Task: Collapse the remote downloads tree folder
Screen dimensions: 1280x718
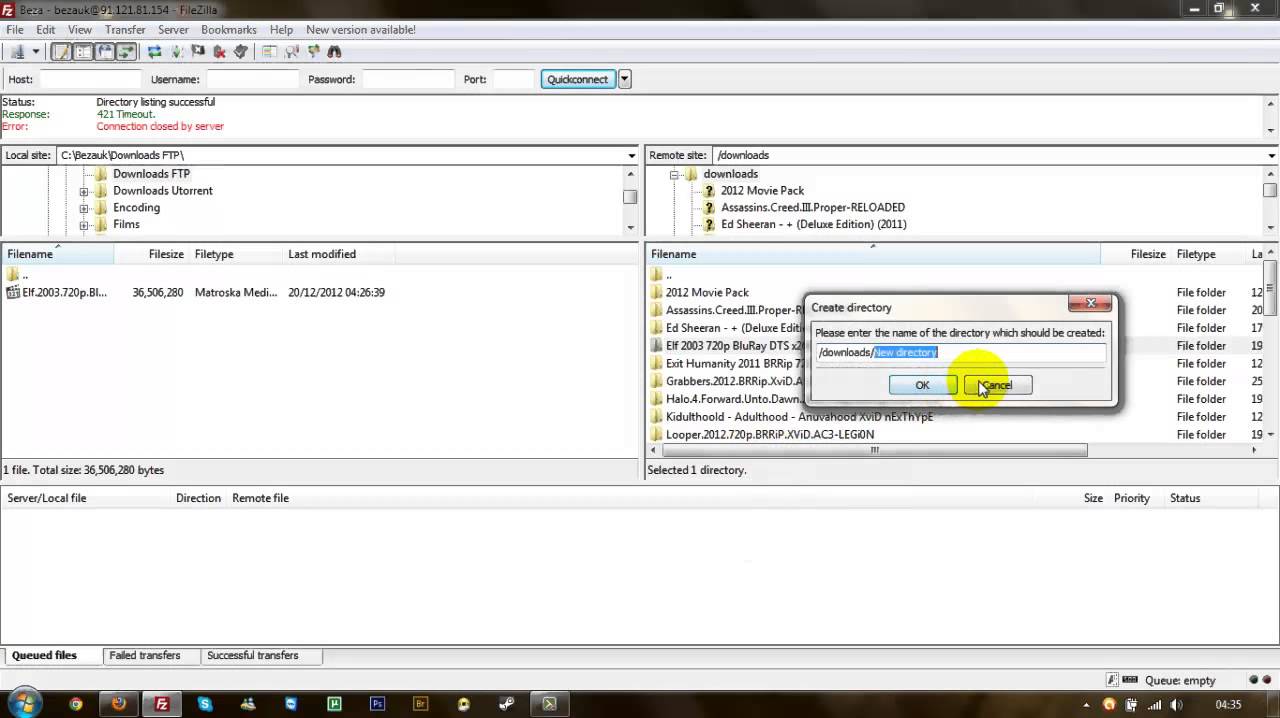Action: point(674,174)
